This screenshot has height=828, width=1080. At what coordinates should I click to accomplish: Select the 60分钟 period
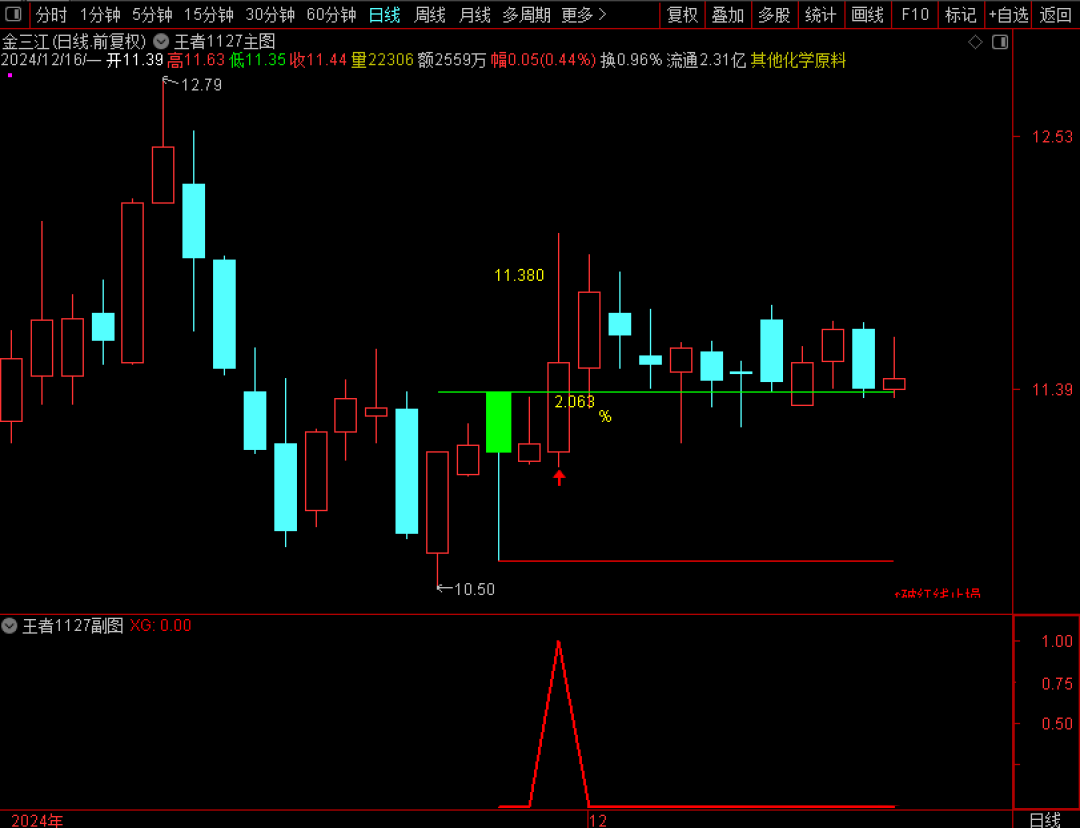(331, 14)
